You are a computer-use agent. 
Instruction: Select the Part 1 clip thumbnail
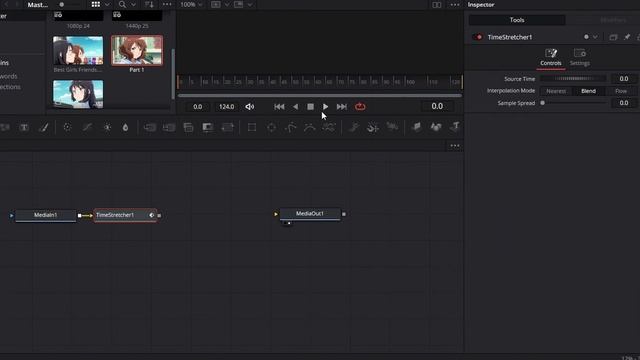click(x=137, y=51)
